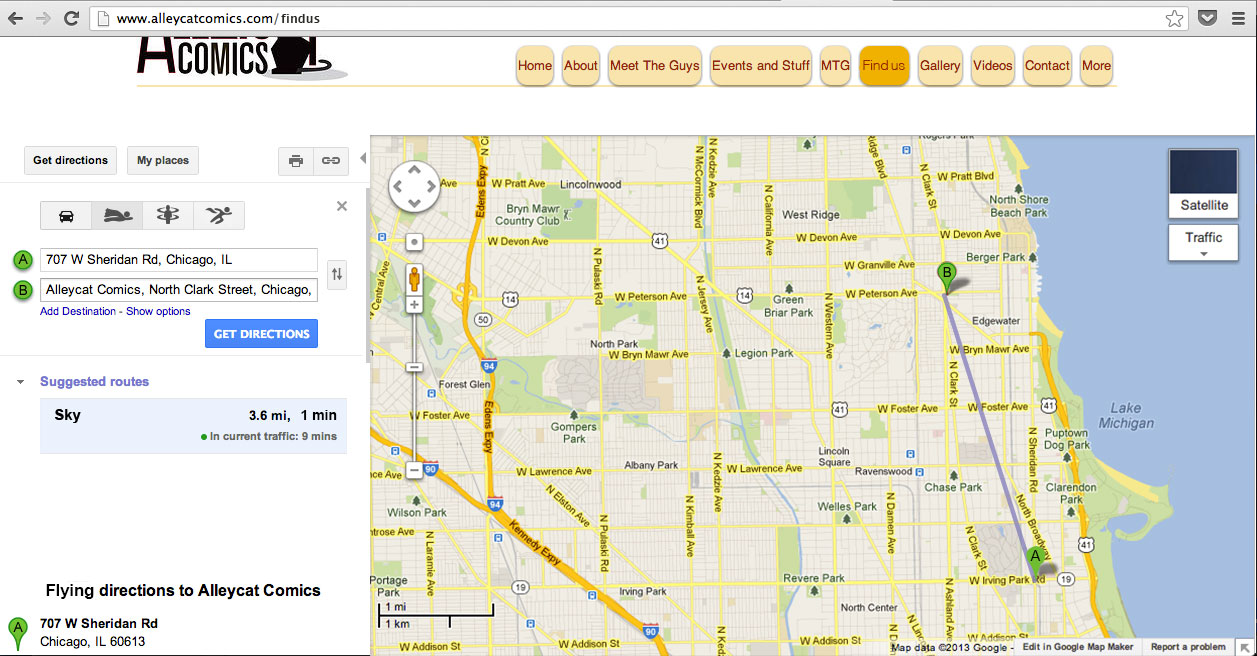Switch to Satellite view
This screenshot has width=1257, height=656.
[x=1204, y=183]
